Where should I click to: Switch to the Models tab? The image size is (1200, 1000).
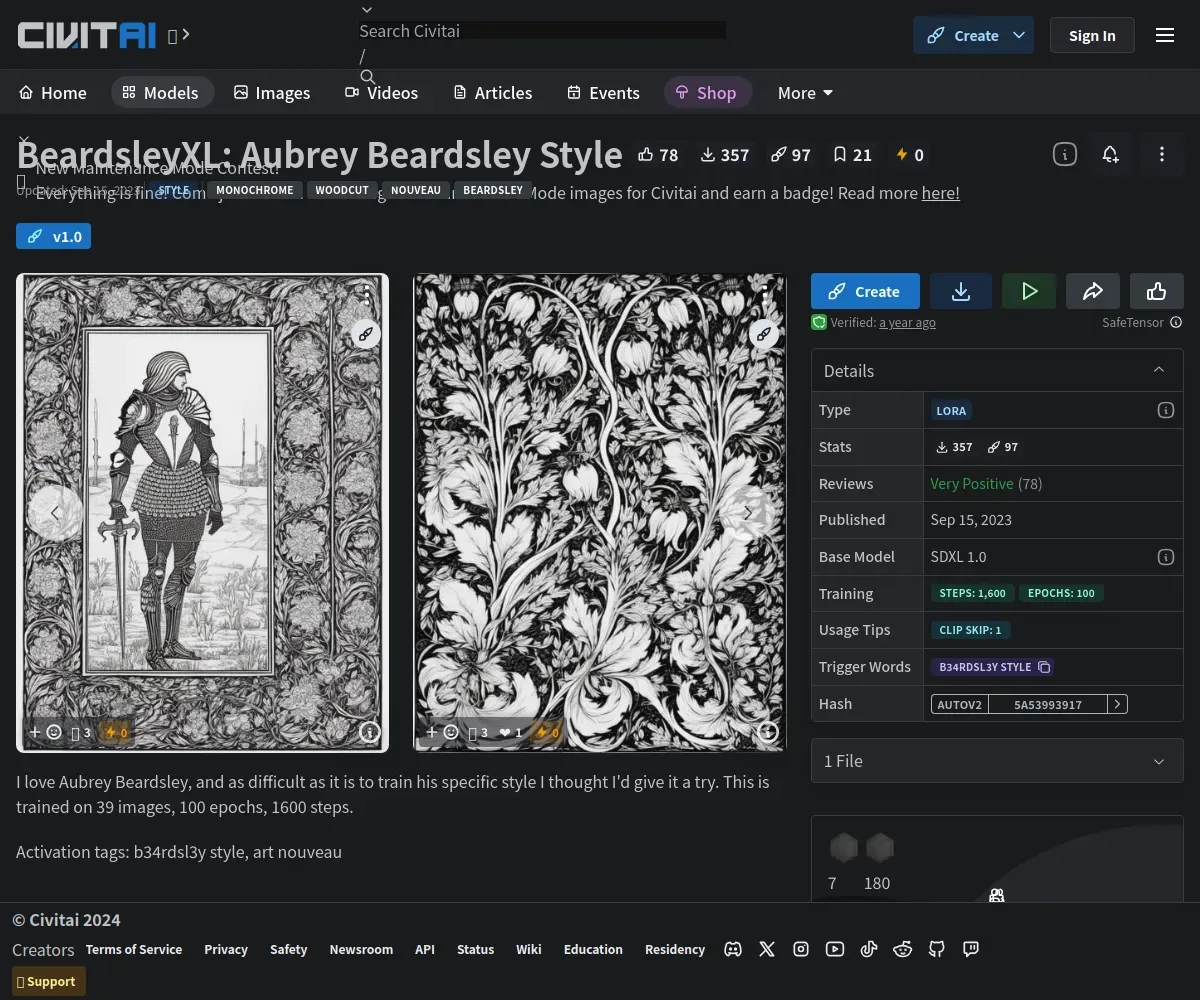click(x=161, y=93)
